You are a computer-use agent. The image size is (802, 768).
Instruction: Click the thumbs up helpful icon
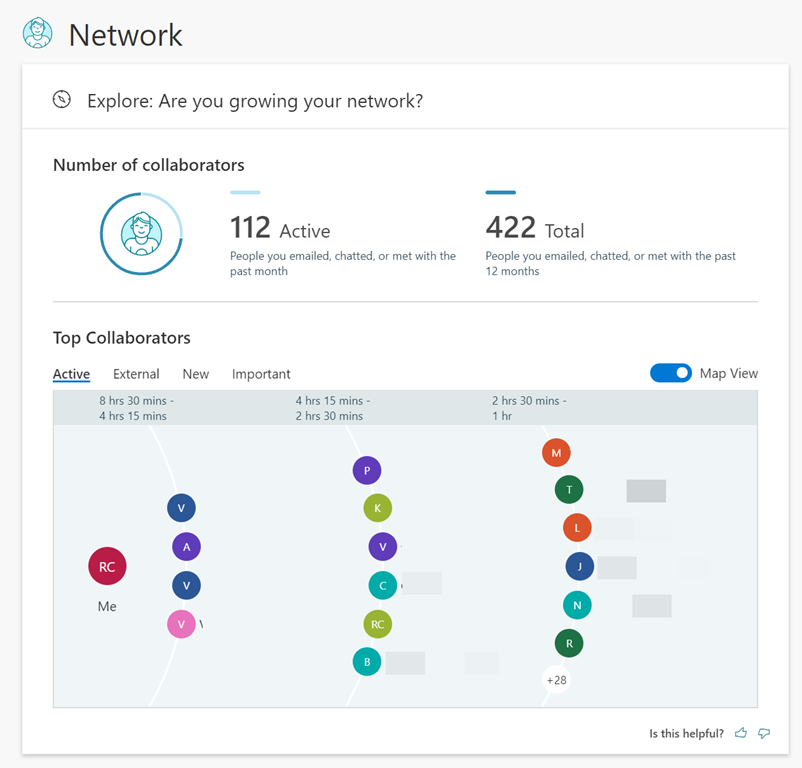point(741,733)
